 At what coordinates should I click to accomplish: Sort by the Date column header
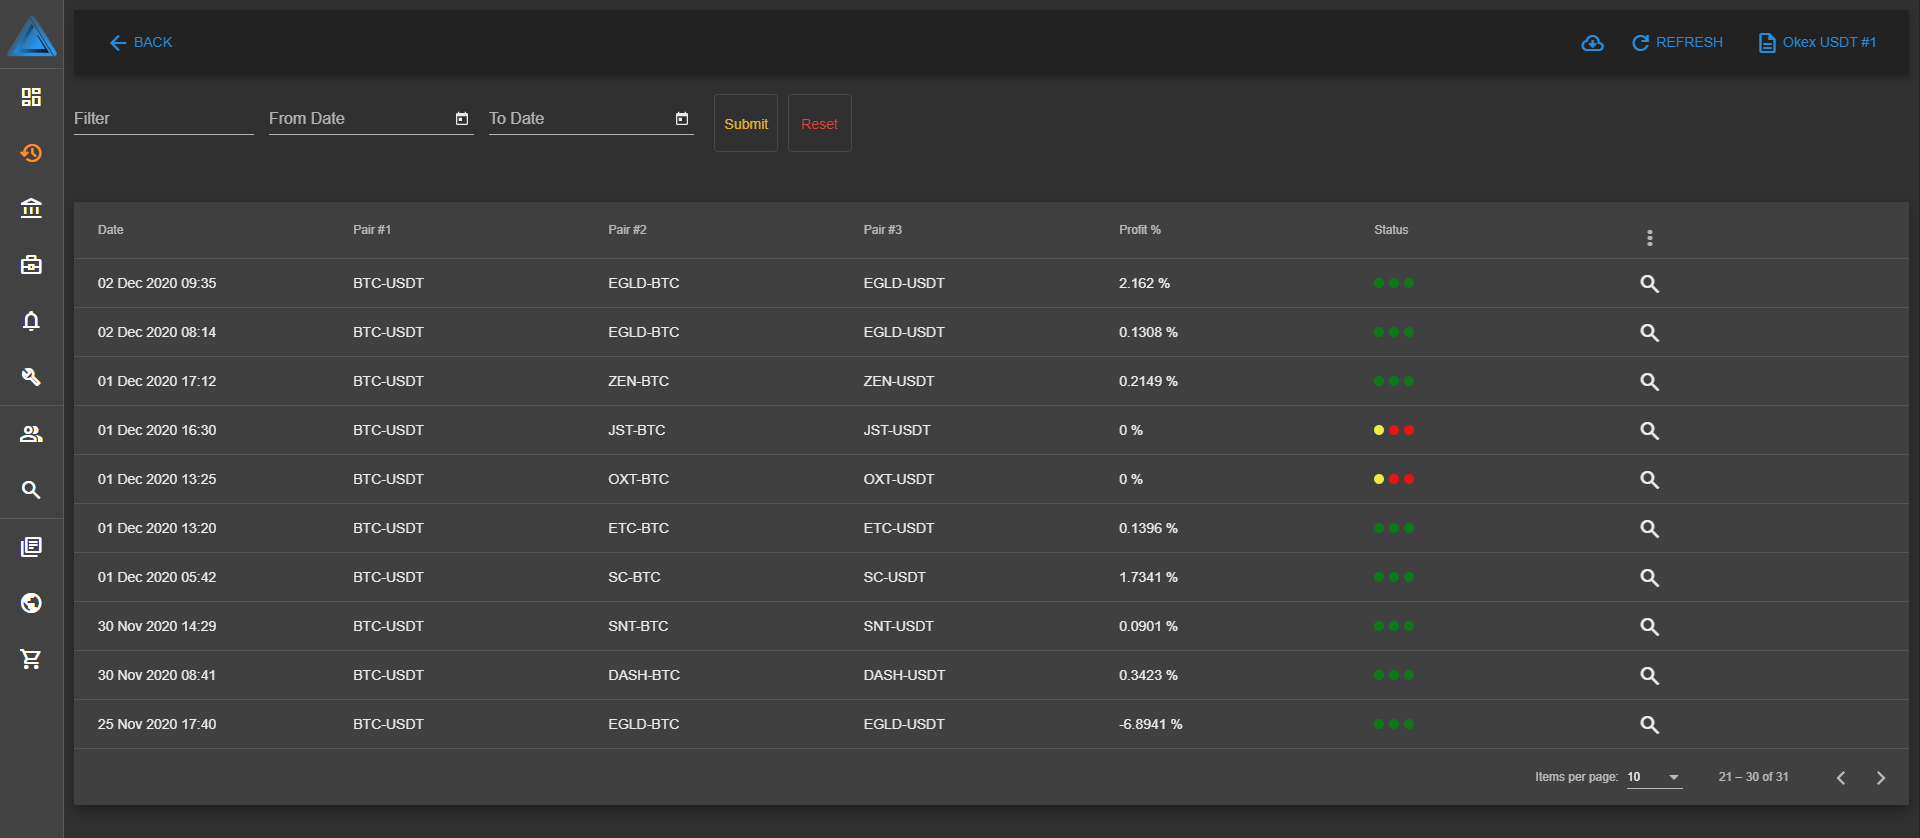(x=110, y=230)
